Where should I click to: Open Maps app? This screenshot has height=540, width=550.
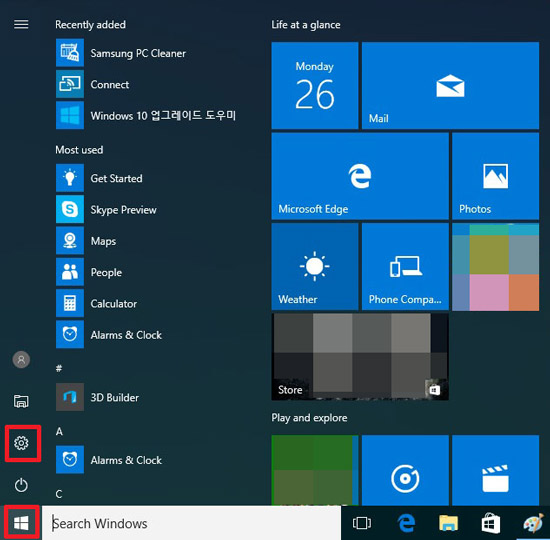pyautogui.click(x=86, y=241)
